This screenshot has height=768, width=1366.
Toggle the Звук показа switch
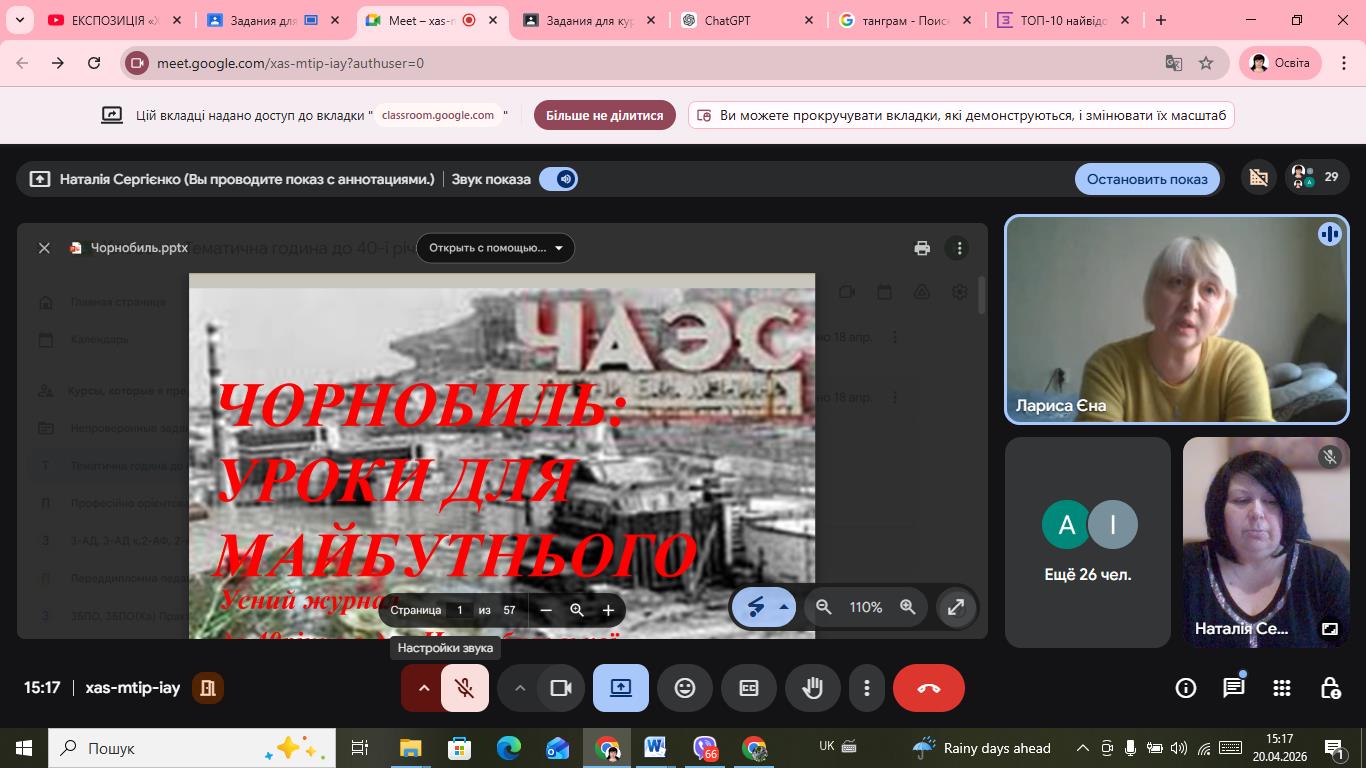click(x=558, y=179)
